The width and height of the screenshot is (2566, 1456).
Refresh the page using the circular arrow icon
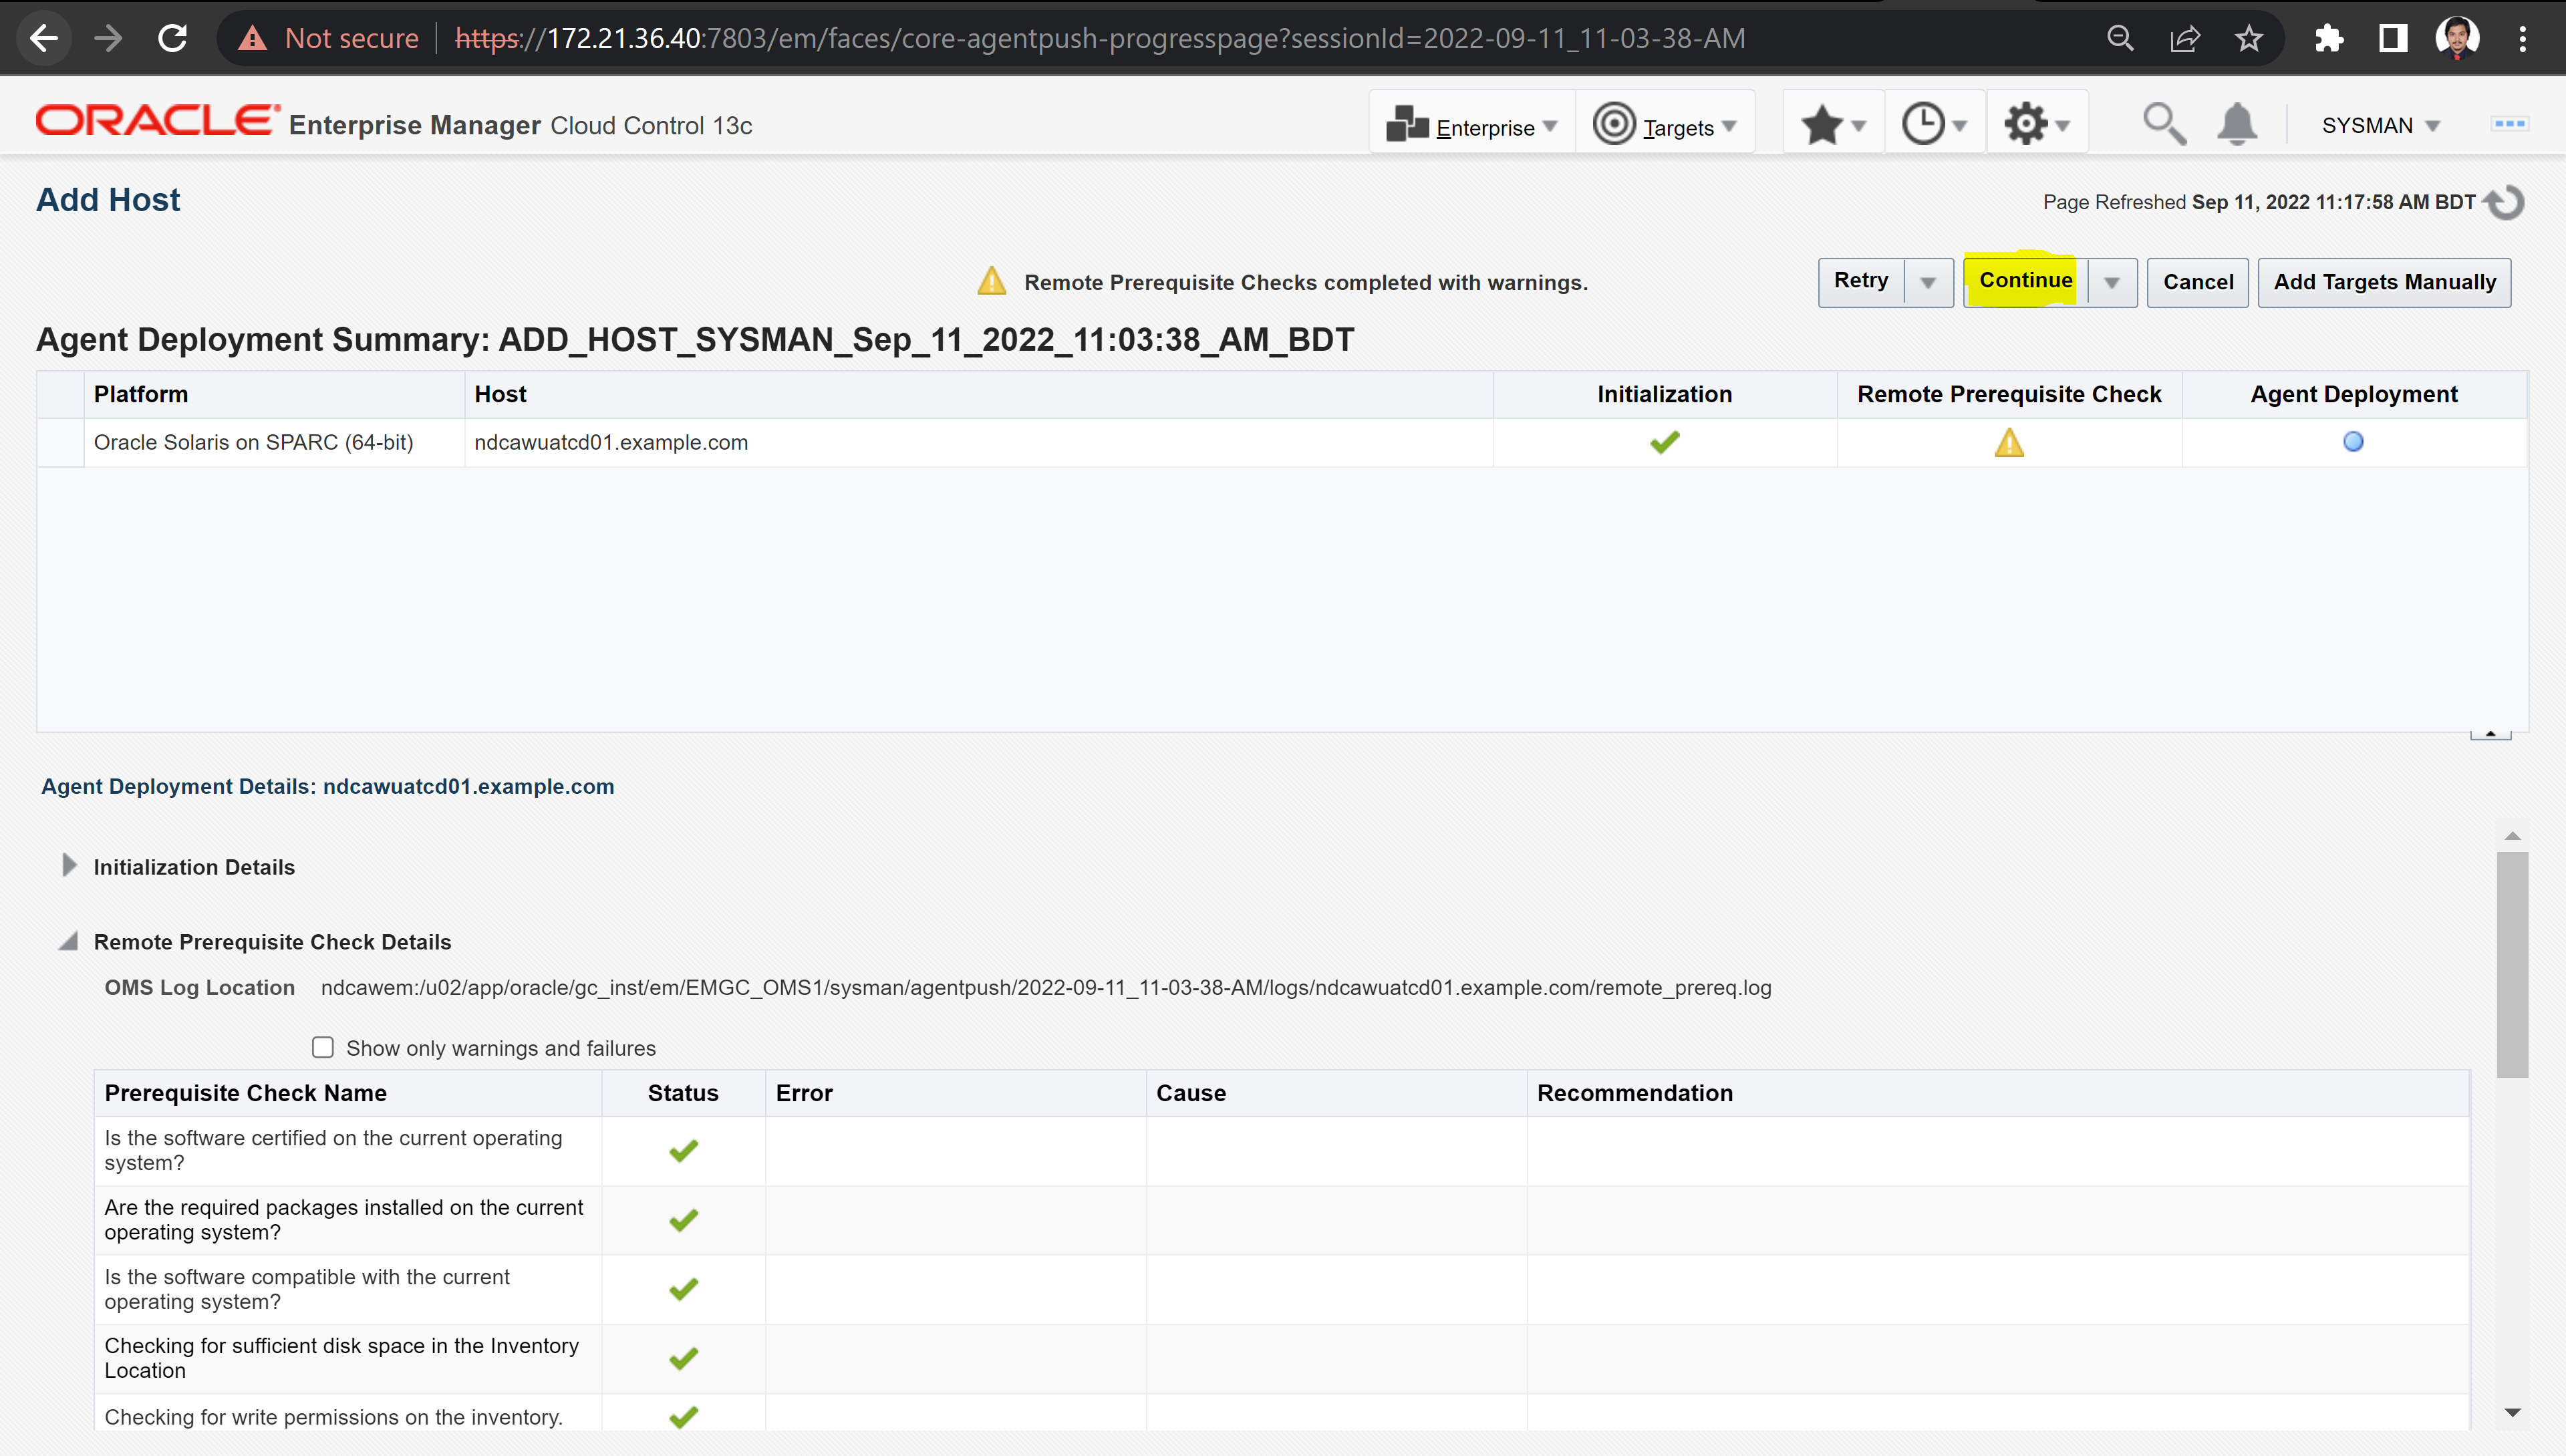click(x=2505, y=203)
